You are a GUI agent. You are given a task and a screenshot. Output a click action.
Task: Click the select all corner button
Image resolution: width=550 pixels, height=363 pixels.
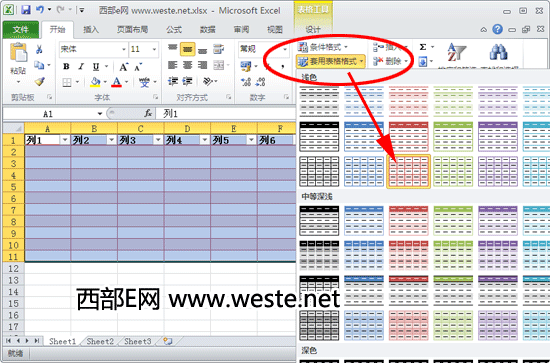click(x=13, y=128)
